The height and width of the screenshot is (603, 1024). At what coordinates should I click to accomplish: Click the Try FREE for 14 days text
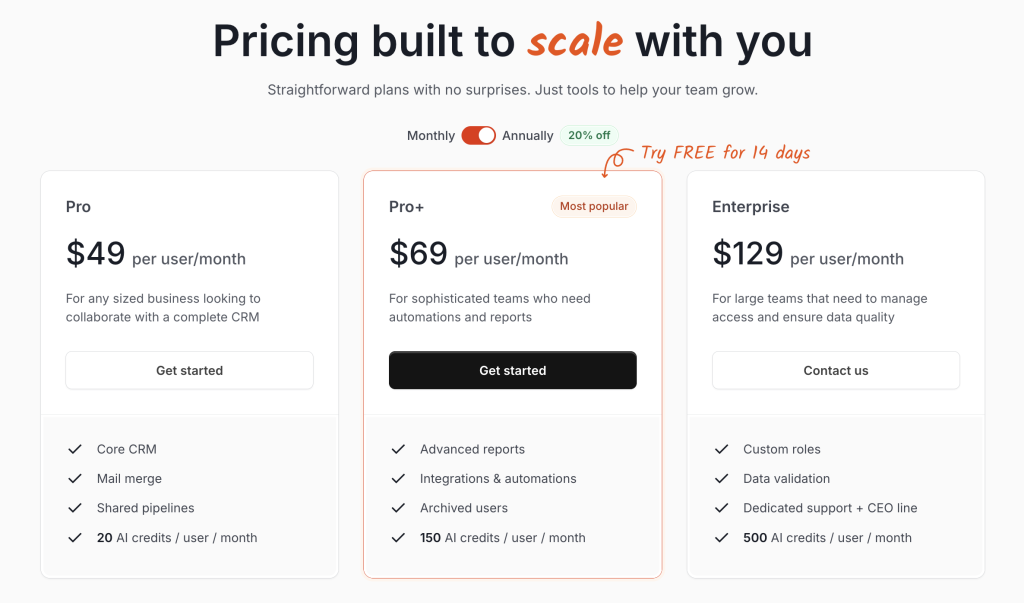pos(725,153)
